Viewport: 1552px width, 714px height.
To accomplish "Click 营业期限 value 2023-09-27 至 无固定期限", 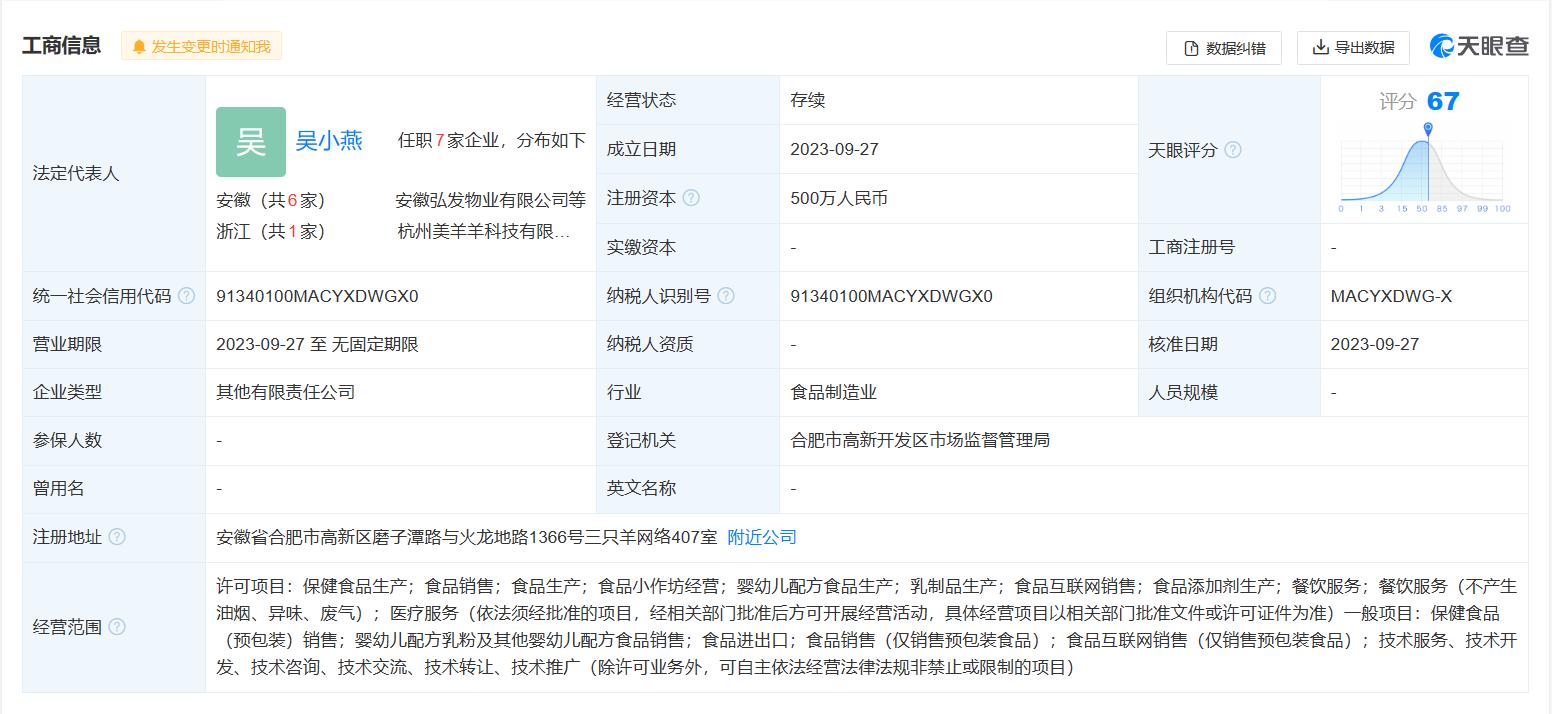I will click(317, 344).
